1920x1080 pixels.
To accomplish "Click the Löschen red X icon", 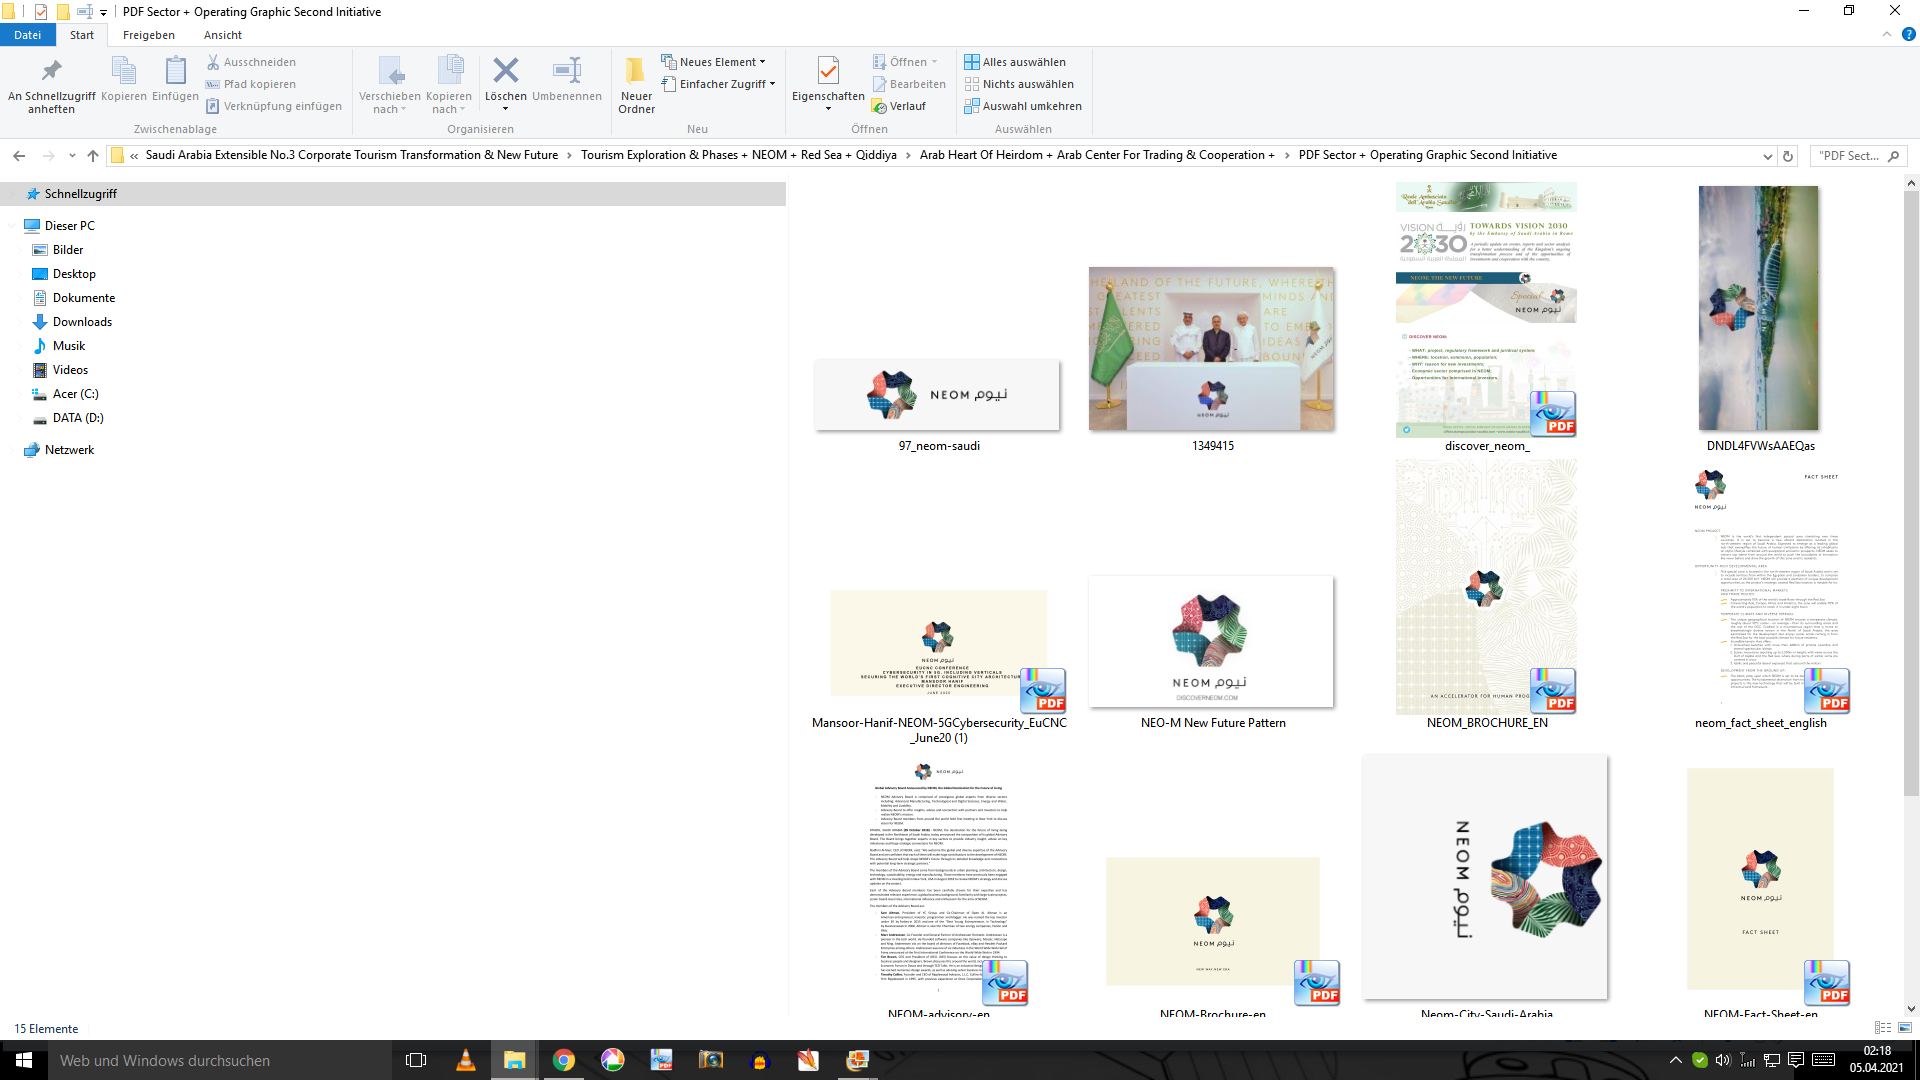I will click(x=506, y=70).
